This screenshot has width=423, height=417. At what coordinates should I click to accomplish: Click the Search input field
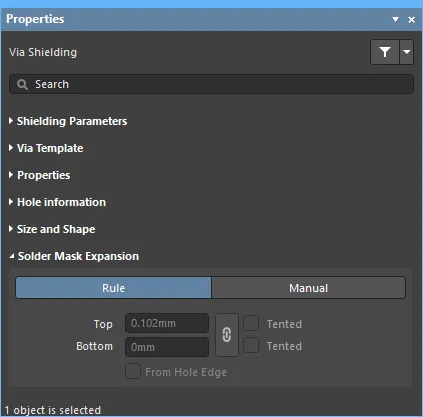click(211, 84)
